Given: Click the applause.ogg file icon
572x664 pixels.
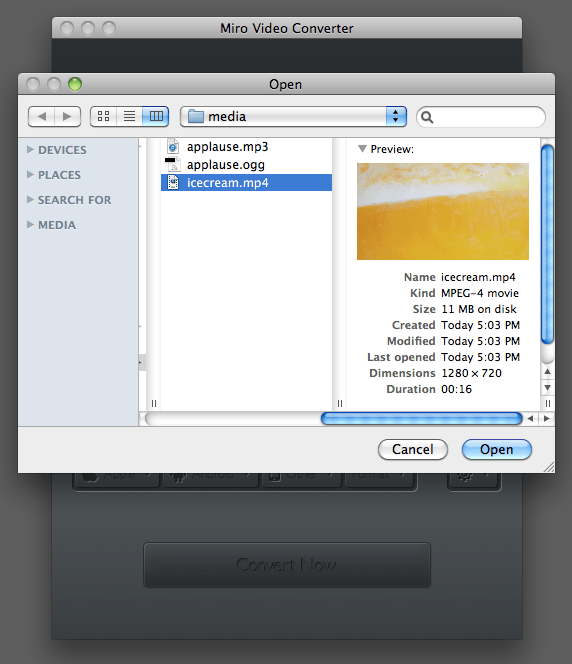Looking at the screenshot, I should pyautogui.click(x=173, y=164).
